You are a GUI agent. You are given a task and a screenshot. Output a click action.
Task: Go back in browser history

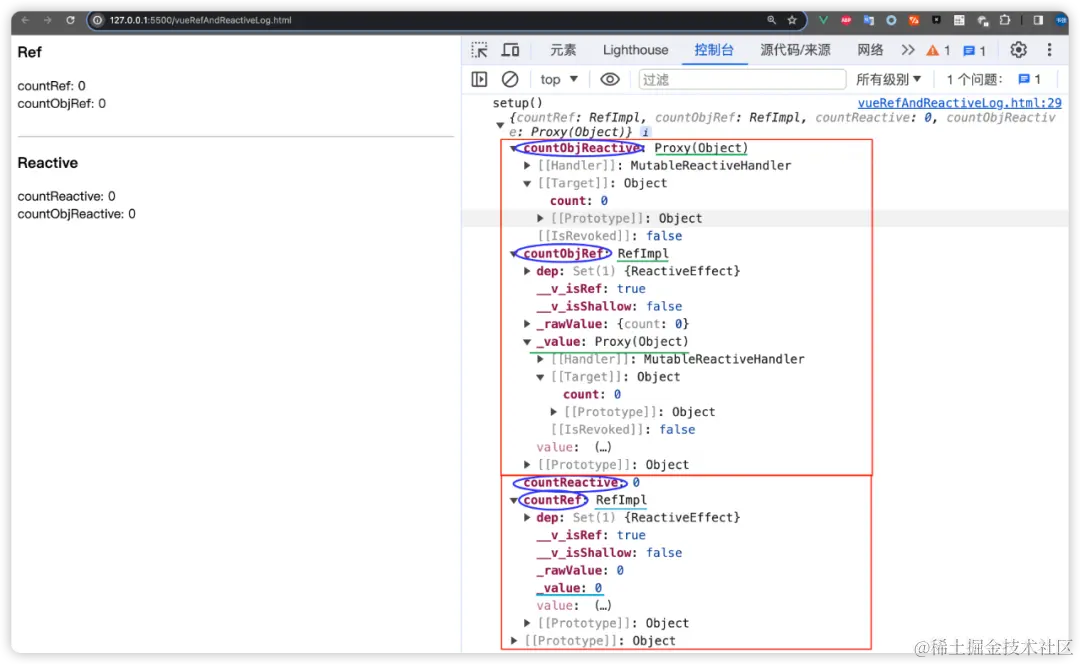[x=25, y=20]
